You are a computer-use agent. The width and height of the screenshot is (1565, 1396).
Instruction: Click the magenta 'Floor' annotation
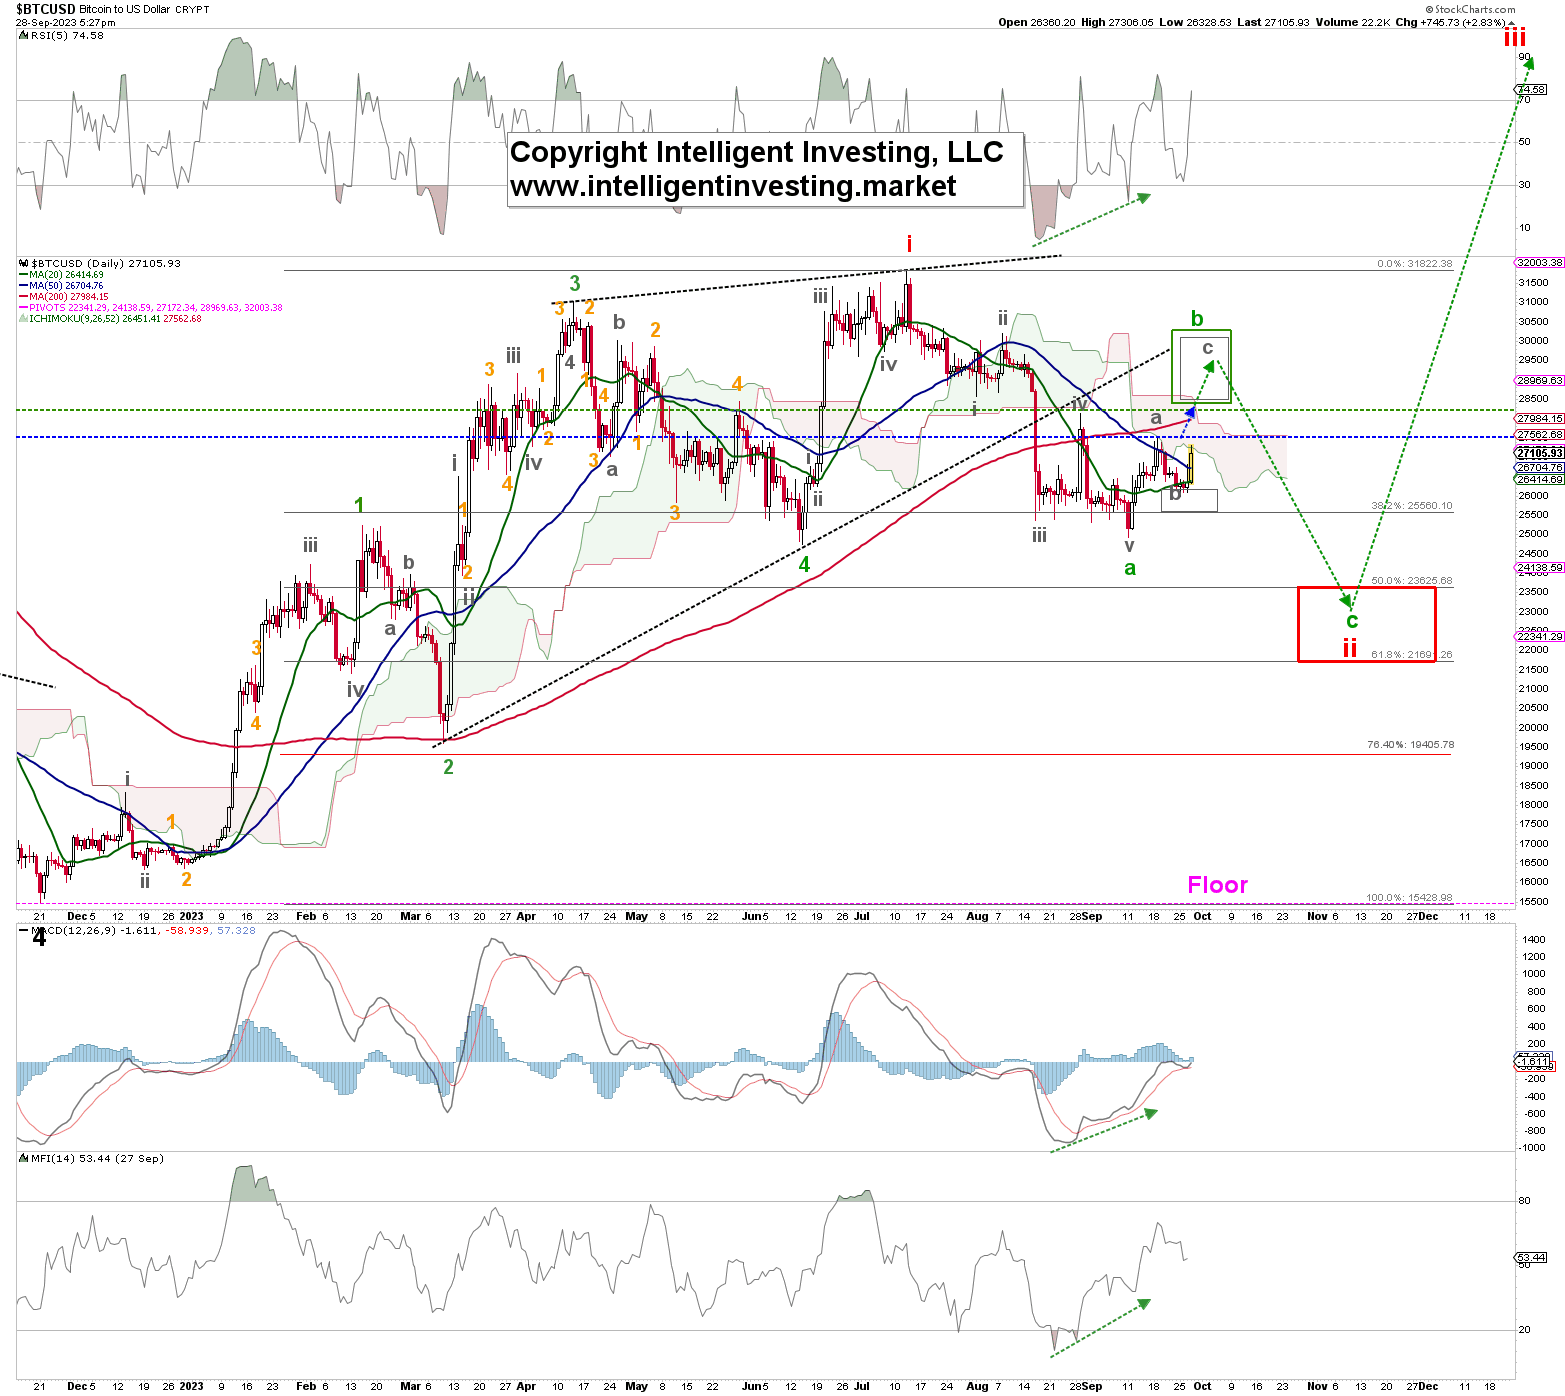click(x=1217, y=885)
